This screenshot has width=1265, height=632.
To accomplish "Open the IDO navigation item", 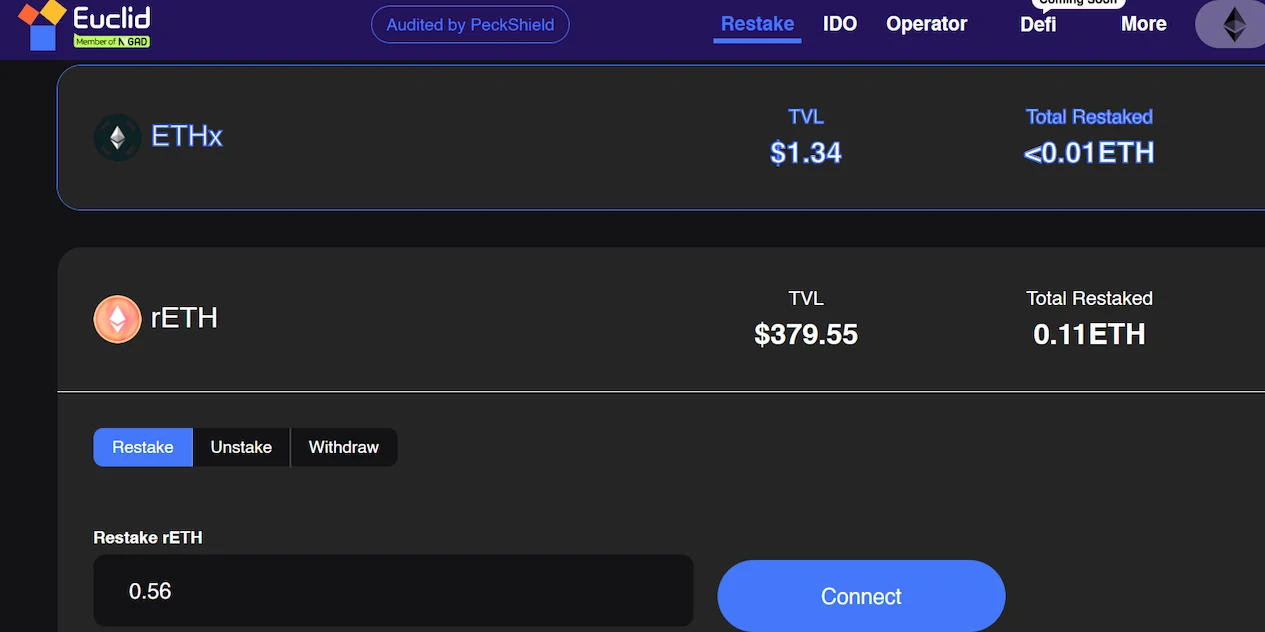I will (x=840, y=24).
